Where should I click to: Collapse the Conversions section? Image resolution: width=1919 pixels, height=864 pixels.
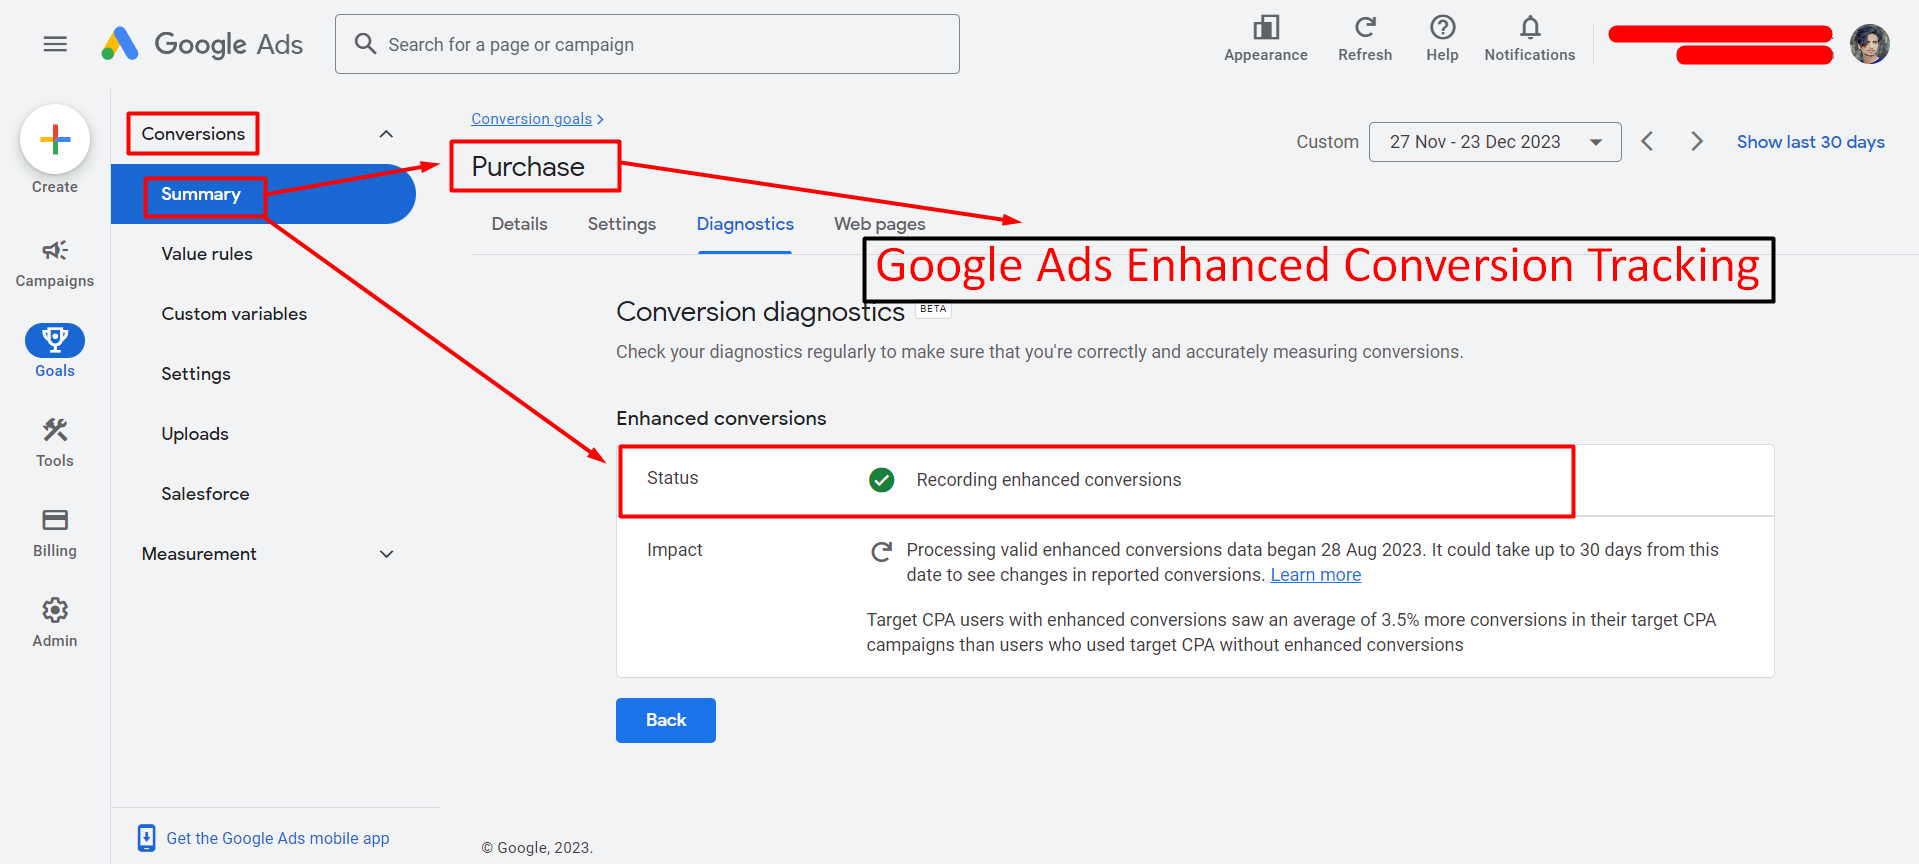[386, 134]
